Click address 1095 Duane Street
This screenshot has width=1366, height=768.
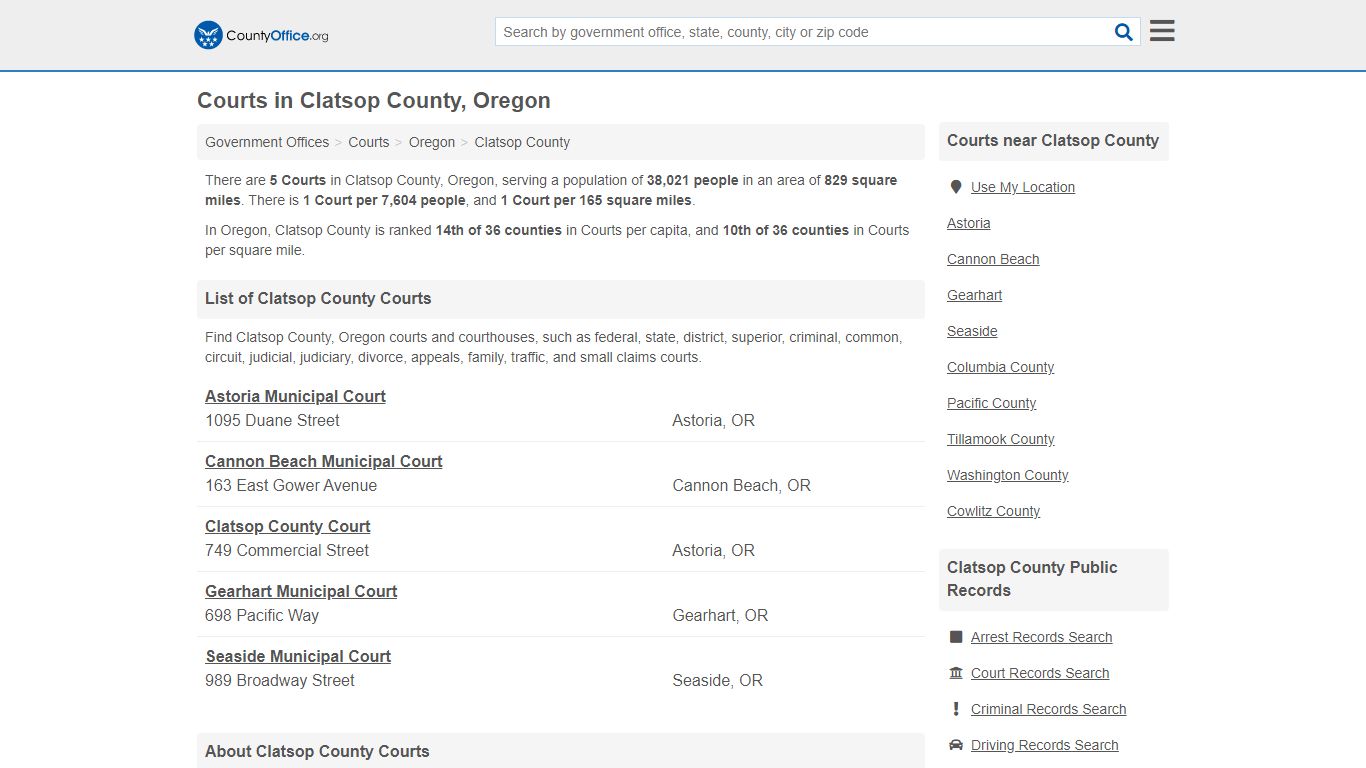click(272, 421)
